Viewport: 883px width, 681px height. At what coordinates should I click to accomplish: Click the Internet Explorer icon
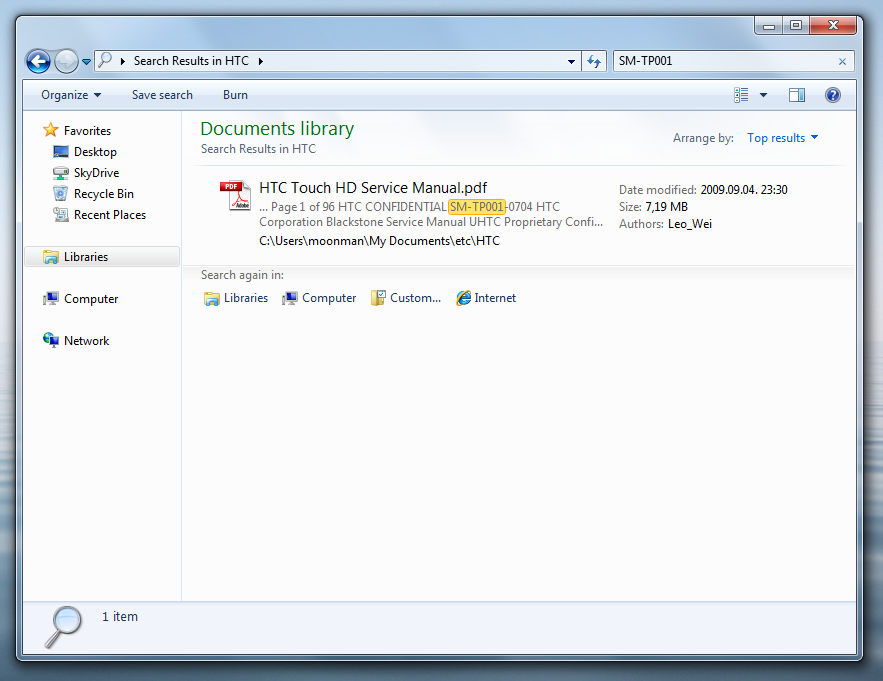tap(463, 298)
